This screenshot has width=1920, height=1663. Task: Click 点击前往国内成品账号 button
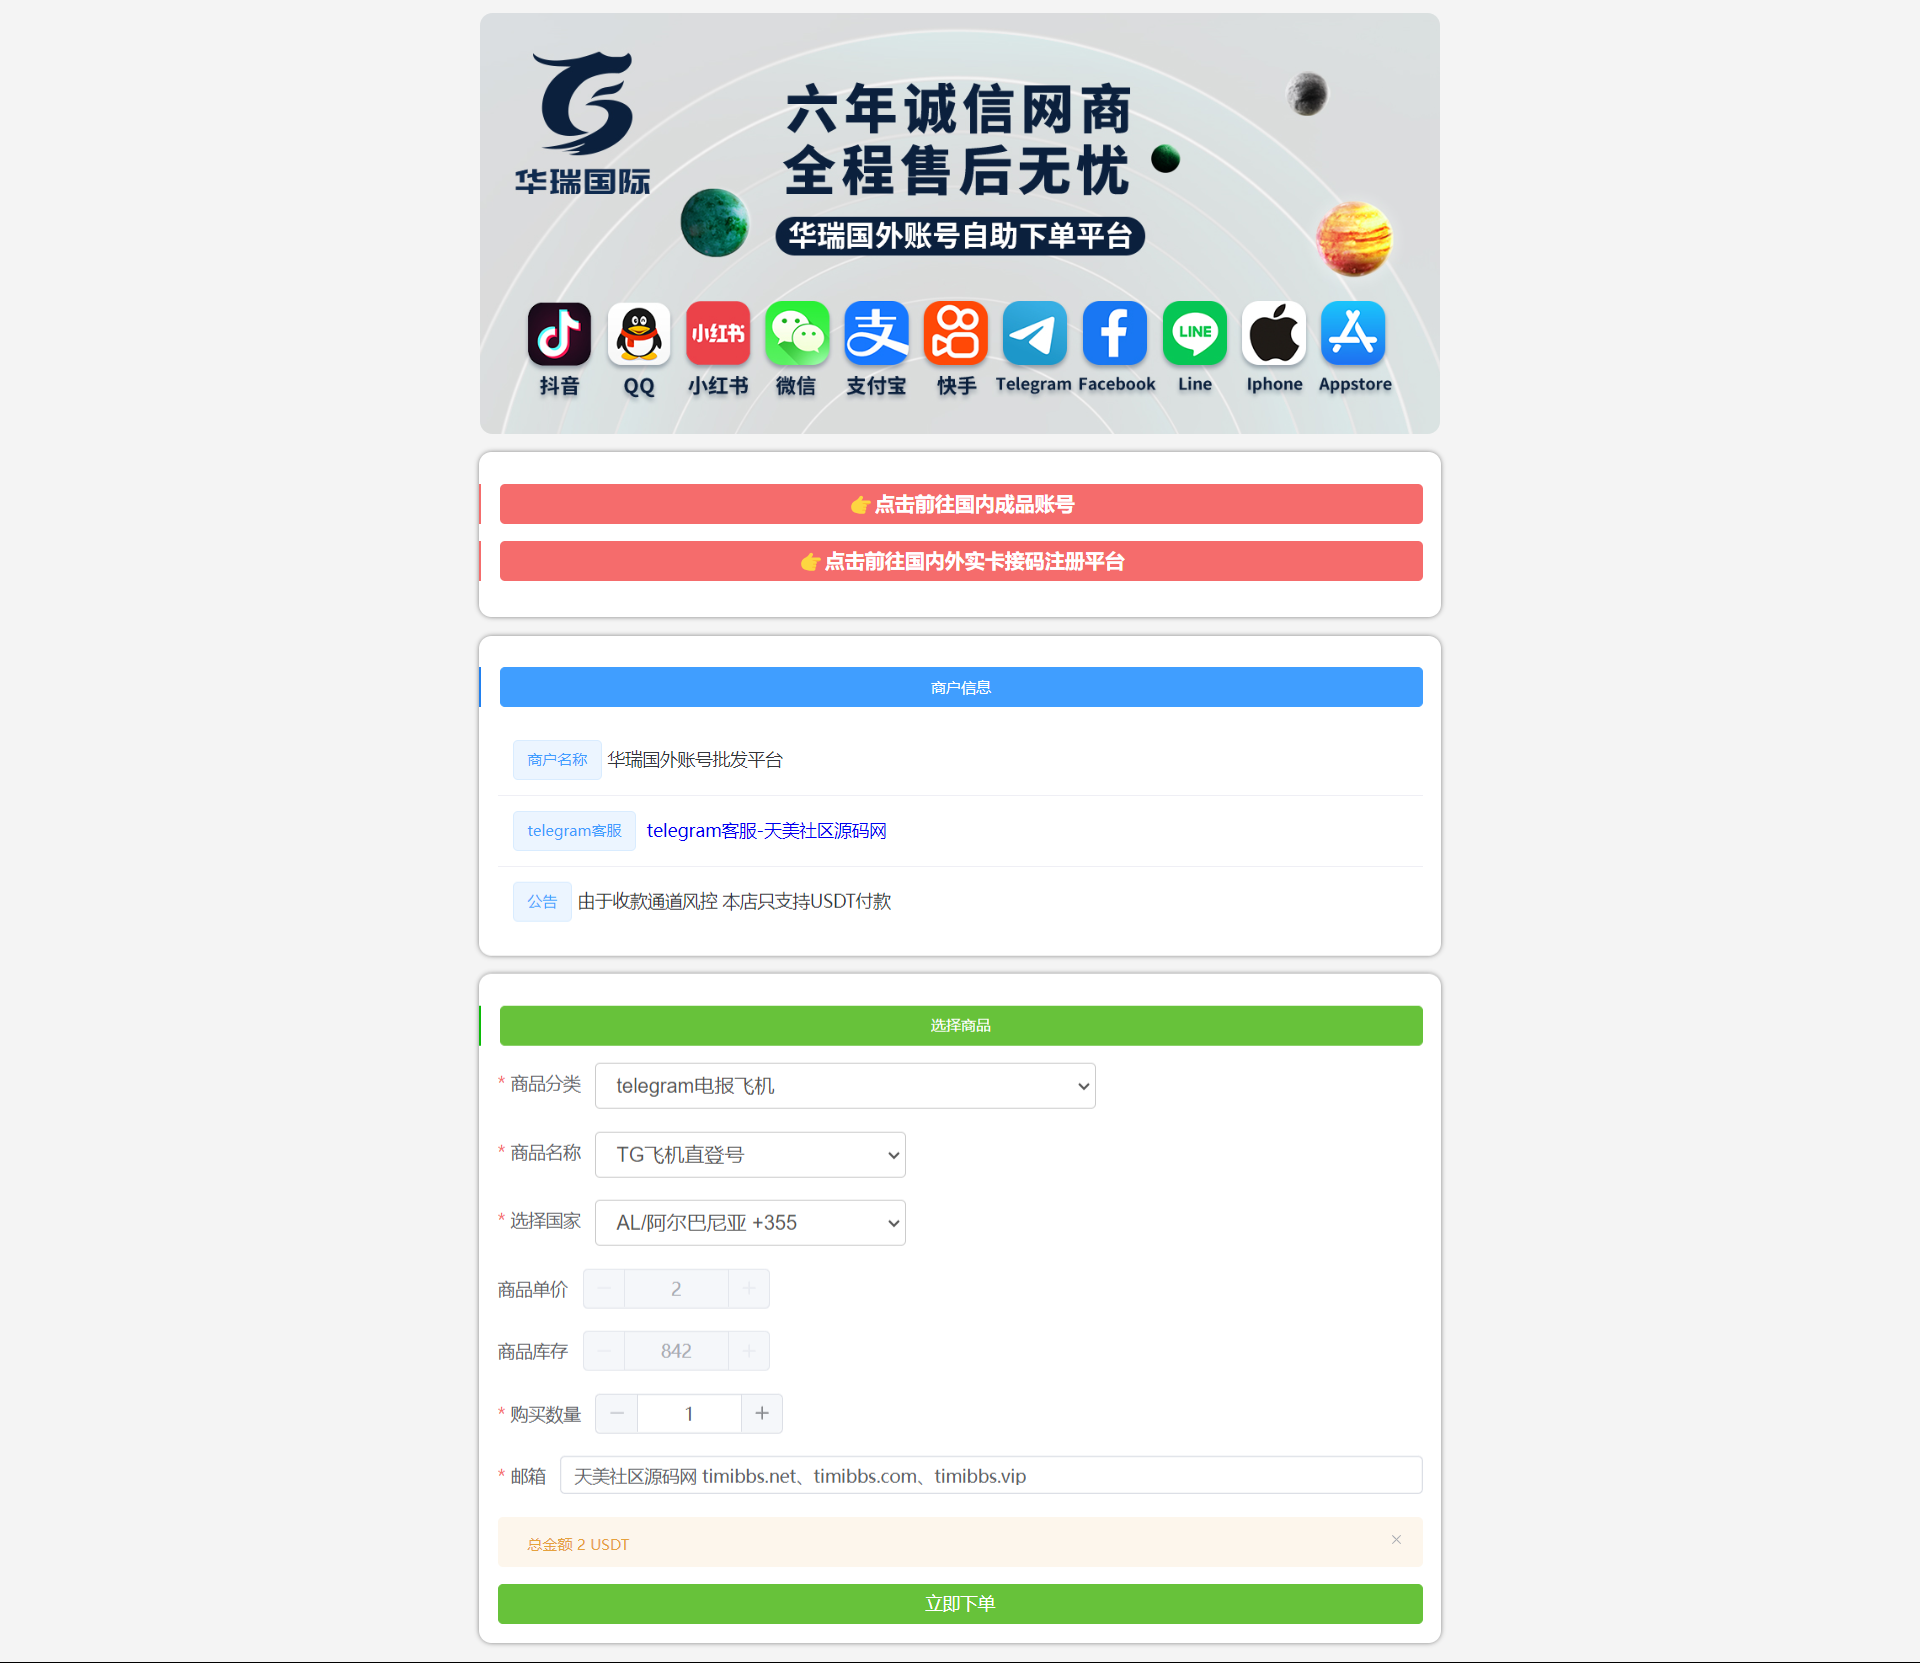coord(960,504)
